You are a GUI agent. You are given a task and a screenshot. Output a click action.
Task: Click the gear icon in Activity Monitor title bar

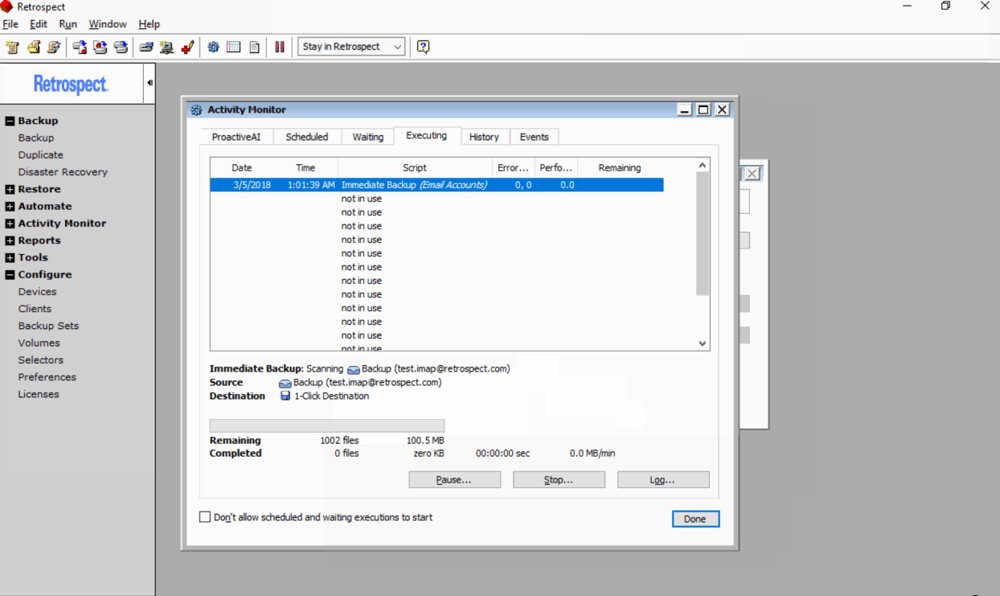pyautogui.click(x=196, y=110)
